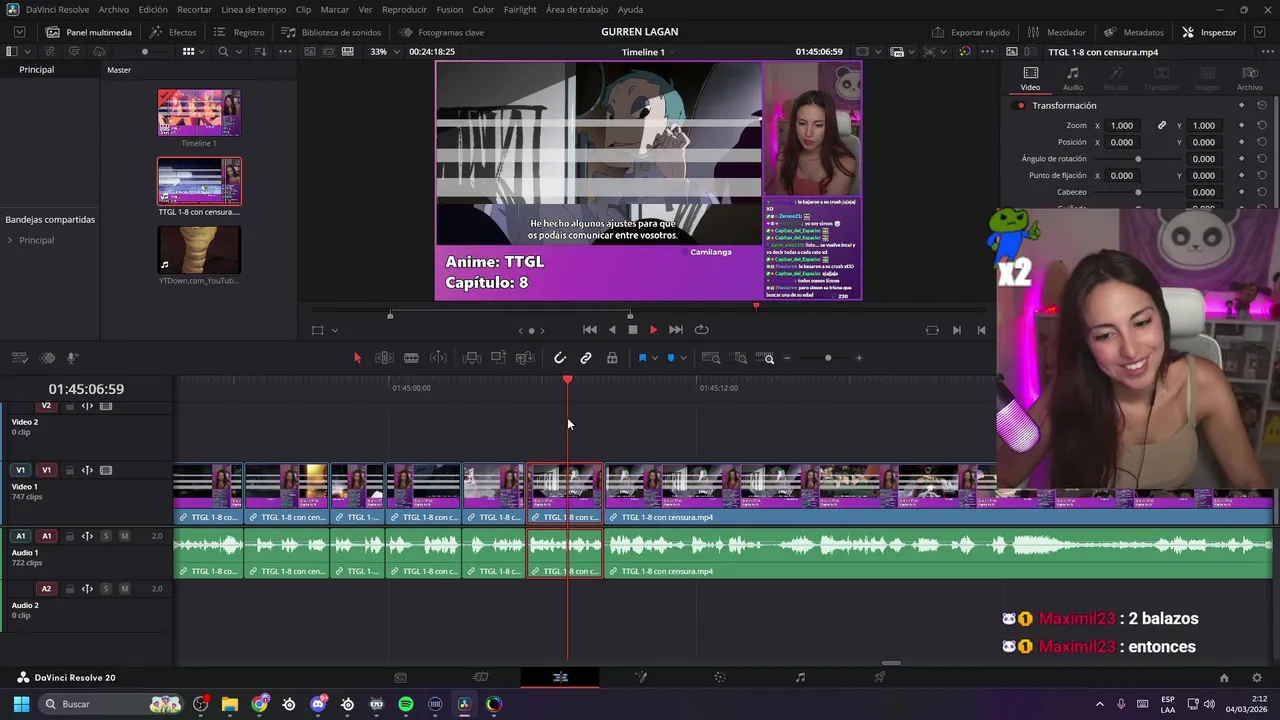Open the flag color dropdown arrow
1280x720 pixels.
coord(655,358)
